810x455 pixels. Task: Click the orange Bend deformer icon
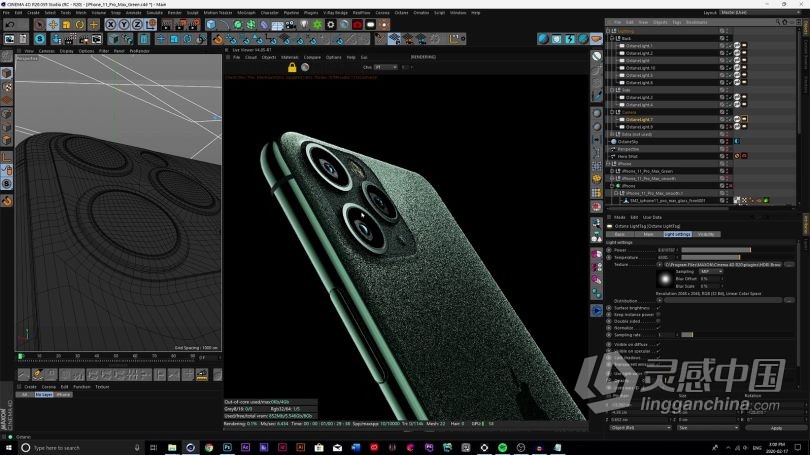(x=217, y=39)
